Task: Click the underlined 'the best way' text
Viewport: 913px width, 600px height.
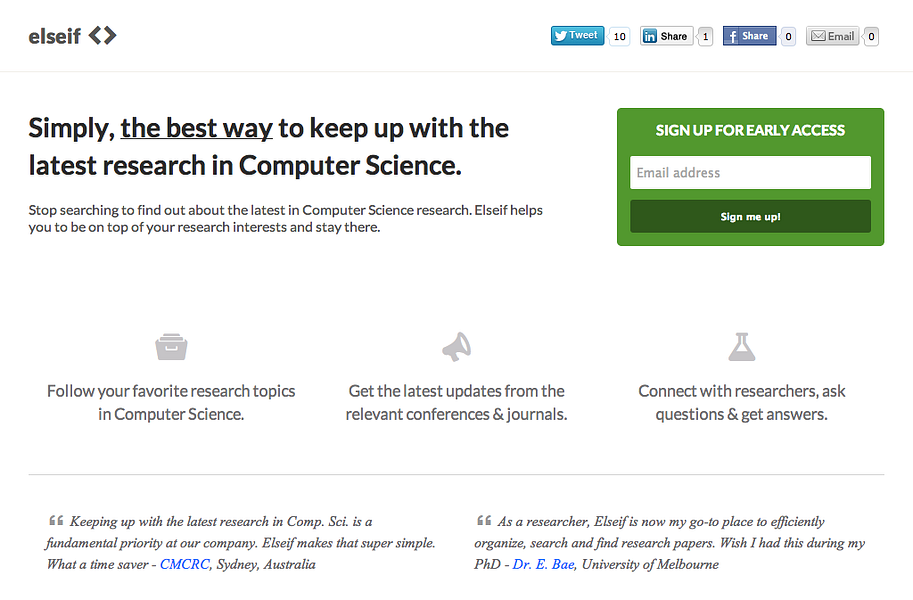Action: [196, 128]
